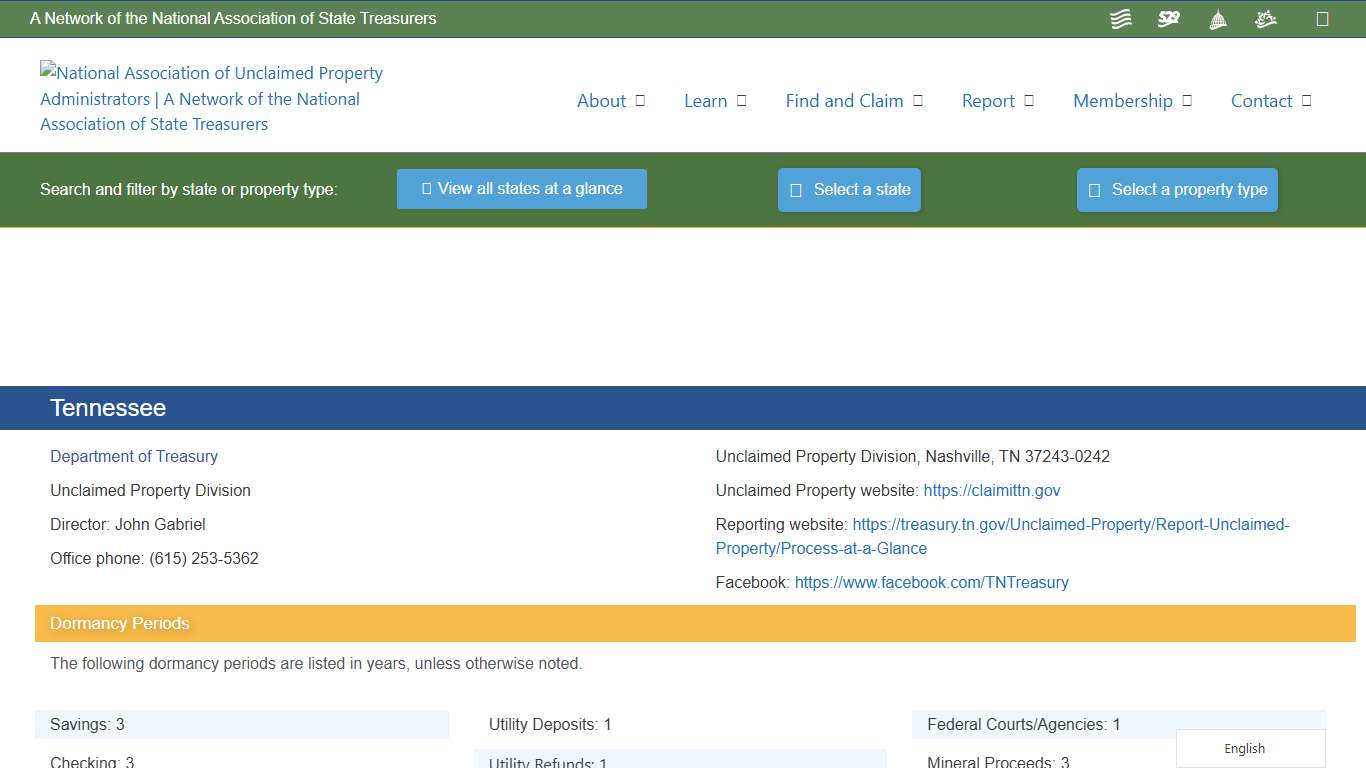Select the capitol building network icon
Viewport: 1366px width, 768px height.
[x=1217, y=18]
